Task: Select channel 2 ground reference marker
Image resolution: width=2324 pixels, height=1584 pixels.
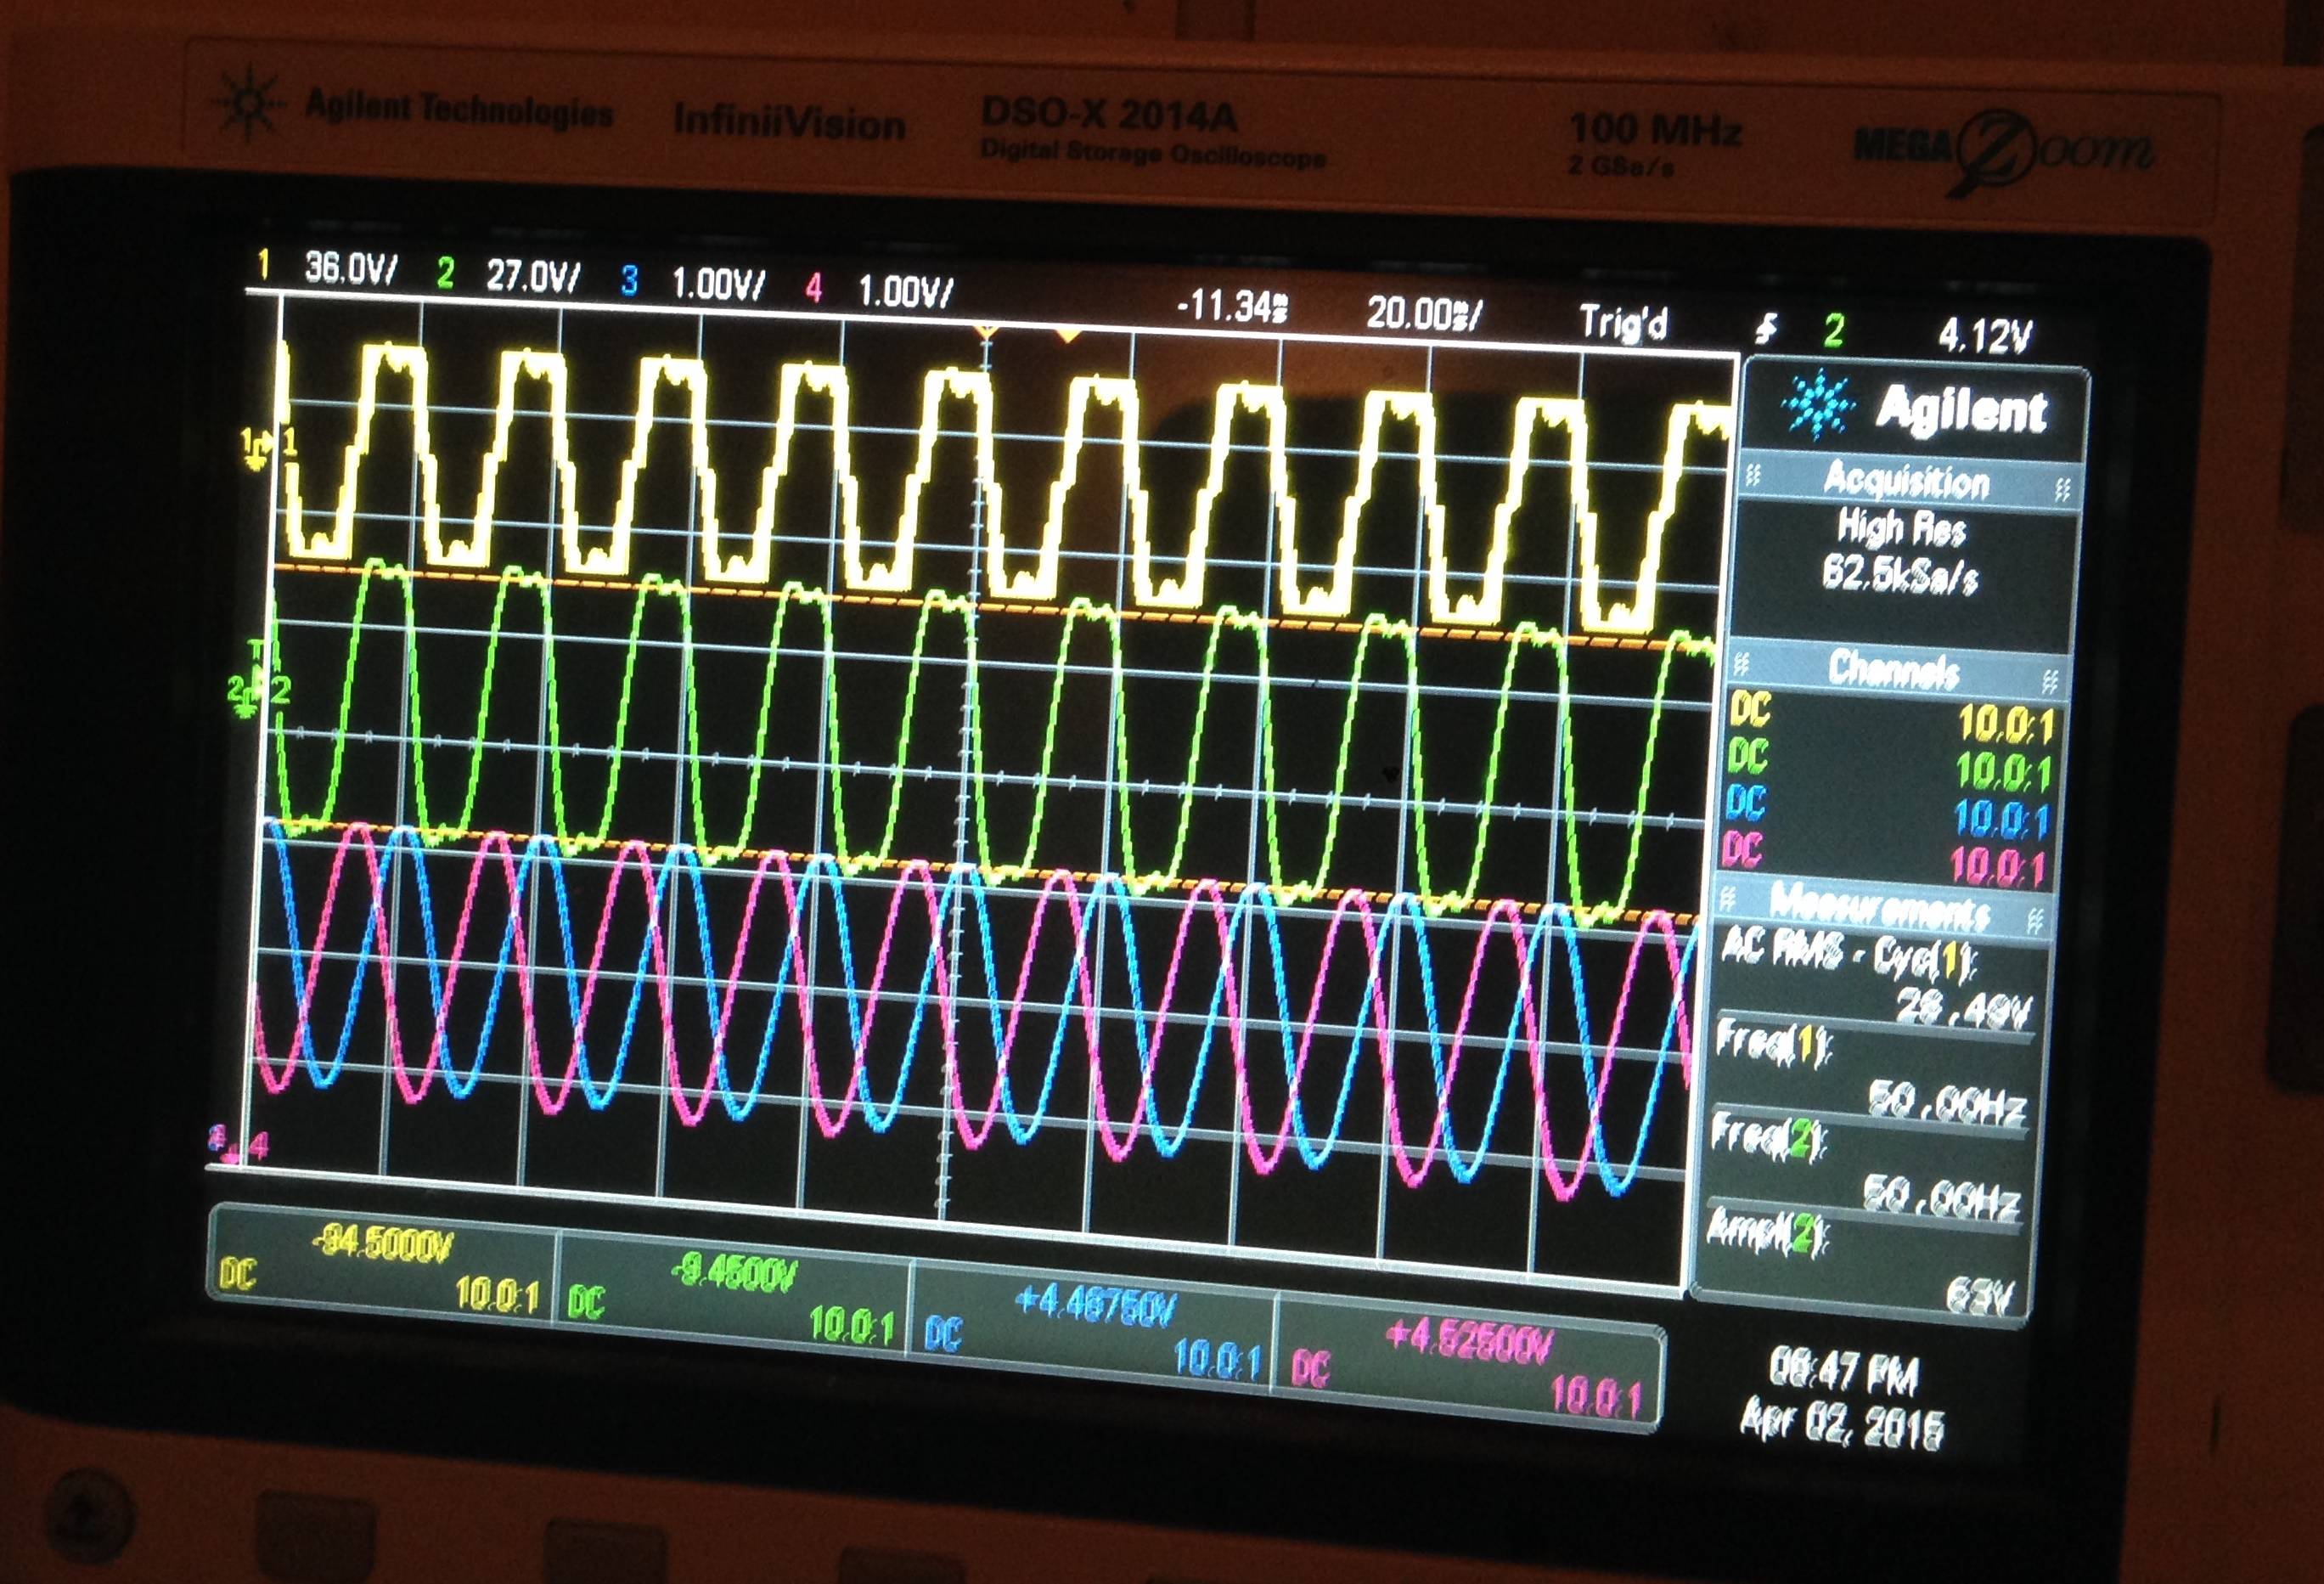Action: pos(246,697)
